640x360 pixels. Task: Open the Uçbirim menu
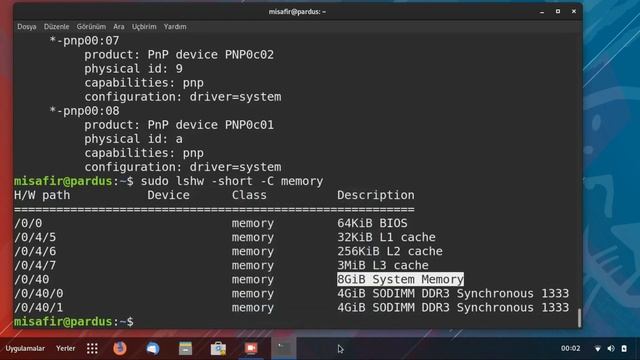(x=144, y=27)
